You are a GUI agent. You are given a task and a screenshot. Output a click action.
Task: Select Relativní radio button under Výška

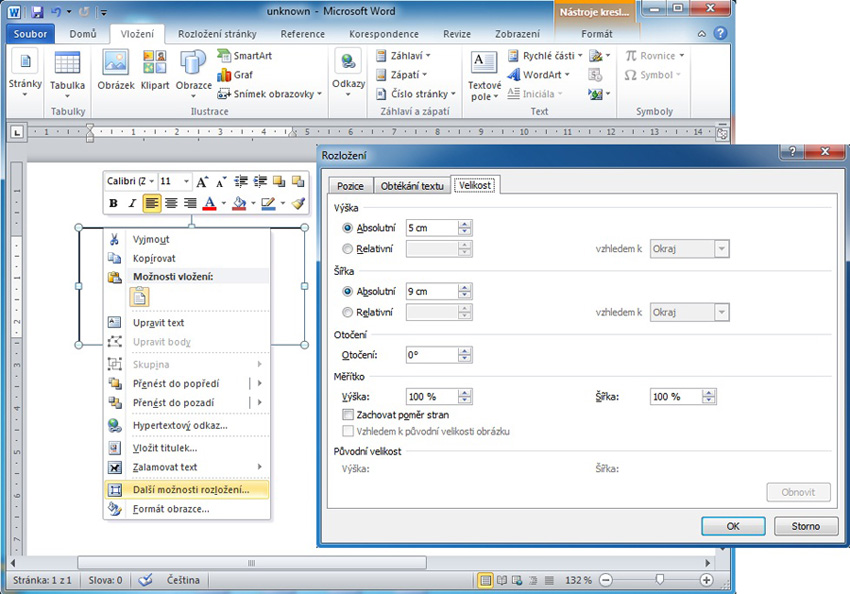coord(348,249)
